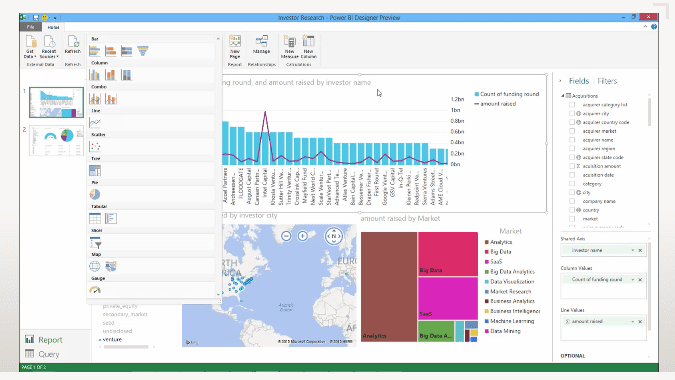Click the map compass navigation control
The height and width of the screenshot is (380, 675).
click(x=334, y=236)
